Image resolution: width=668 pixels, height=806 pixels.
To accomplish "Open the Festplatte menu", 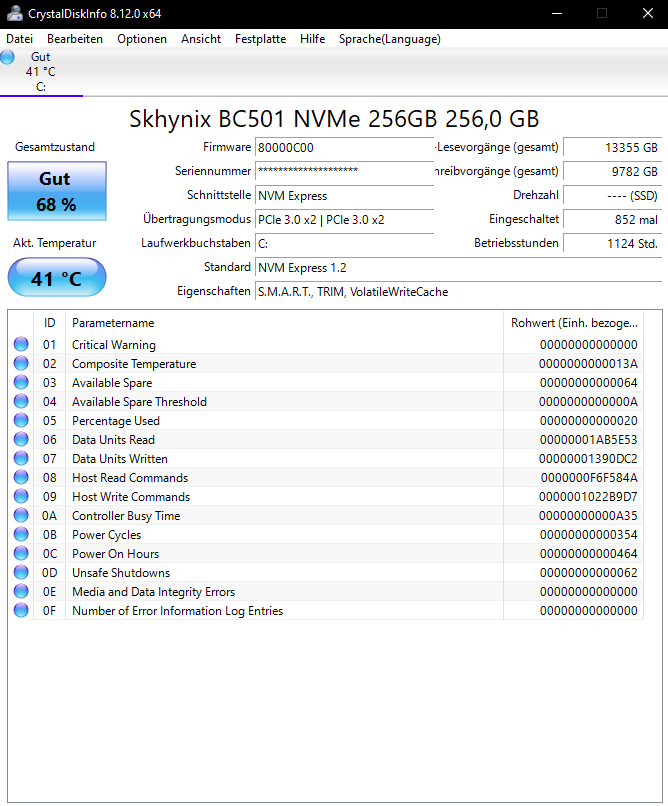I will click(x=261, y=39).
